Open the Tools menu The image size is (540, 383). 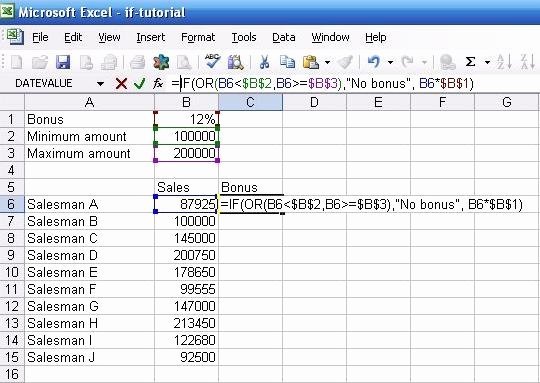pos(244,37)
